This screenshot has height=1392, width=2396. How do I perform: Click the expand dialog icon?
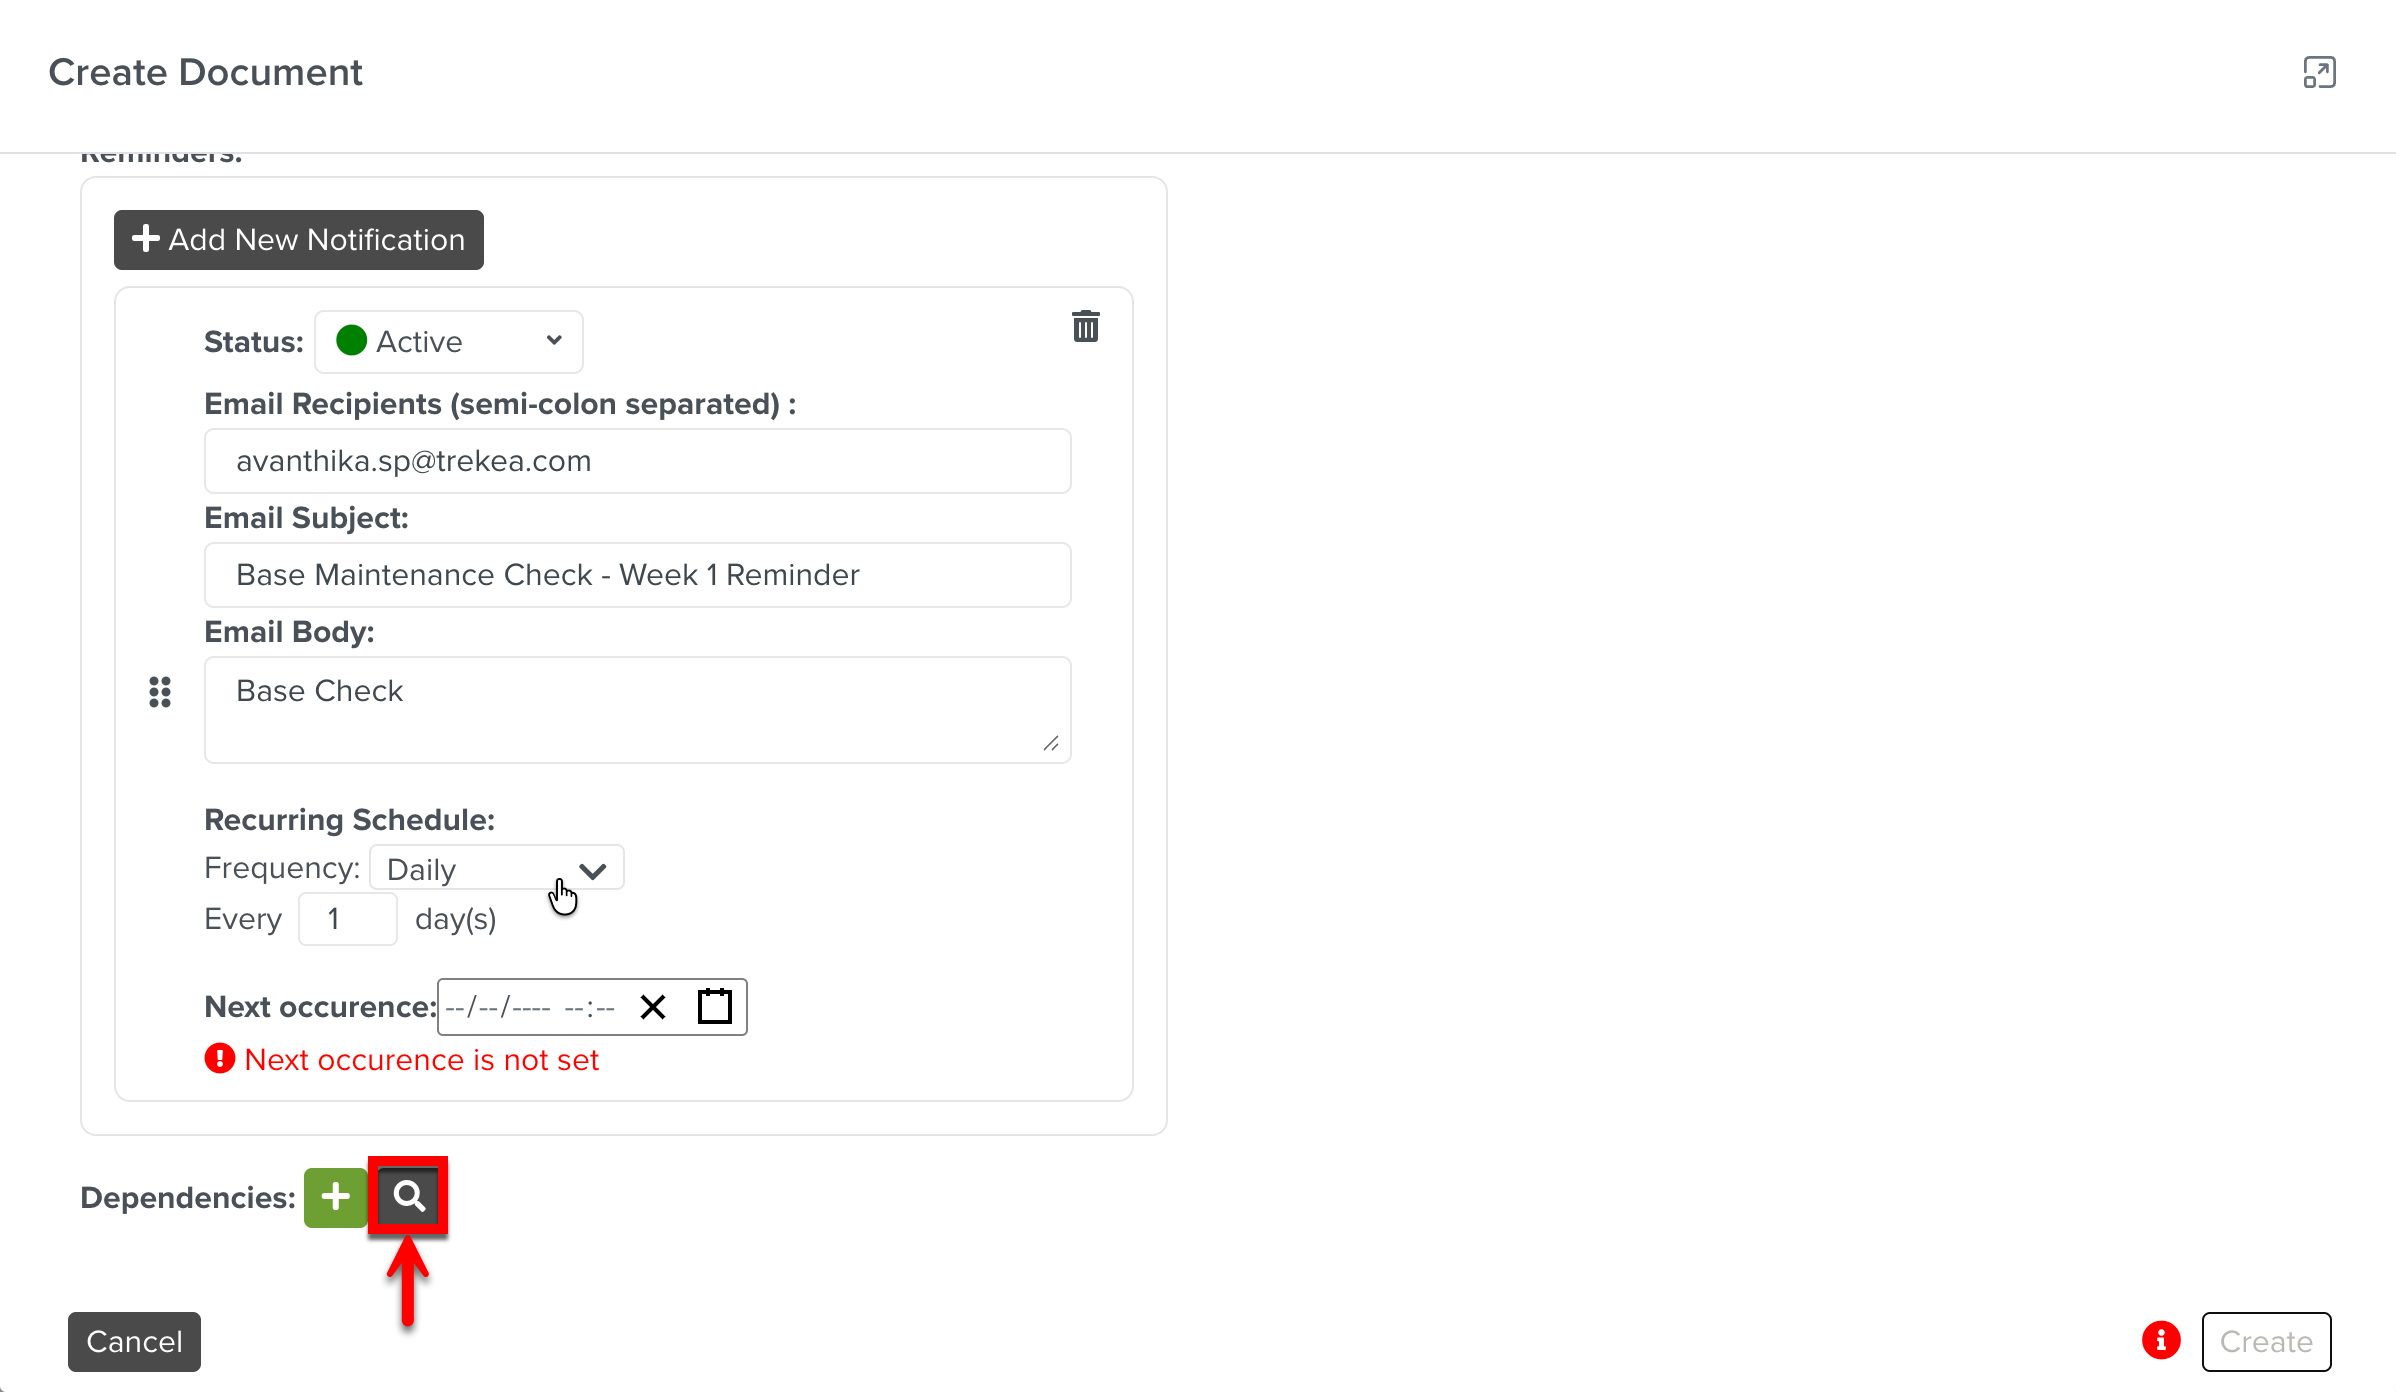(2319, 73)
